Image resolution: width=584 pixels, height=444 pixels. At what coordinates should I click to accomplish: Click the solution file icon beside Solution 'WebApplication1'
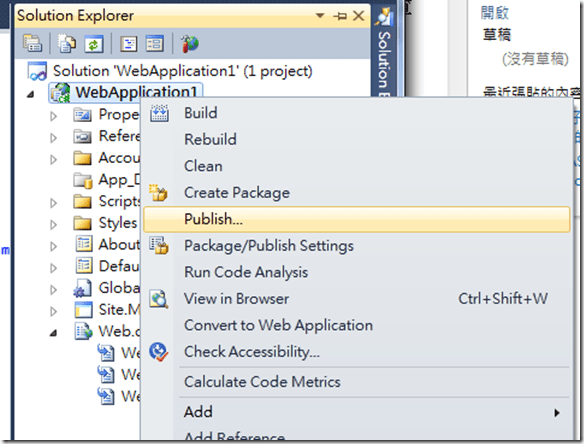tap(37, 71)
